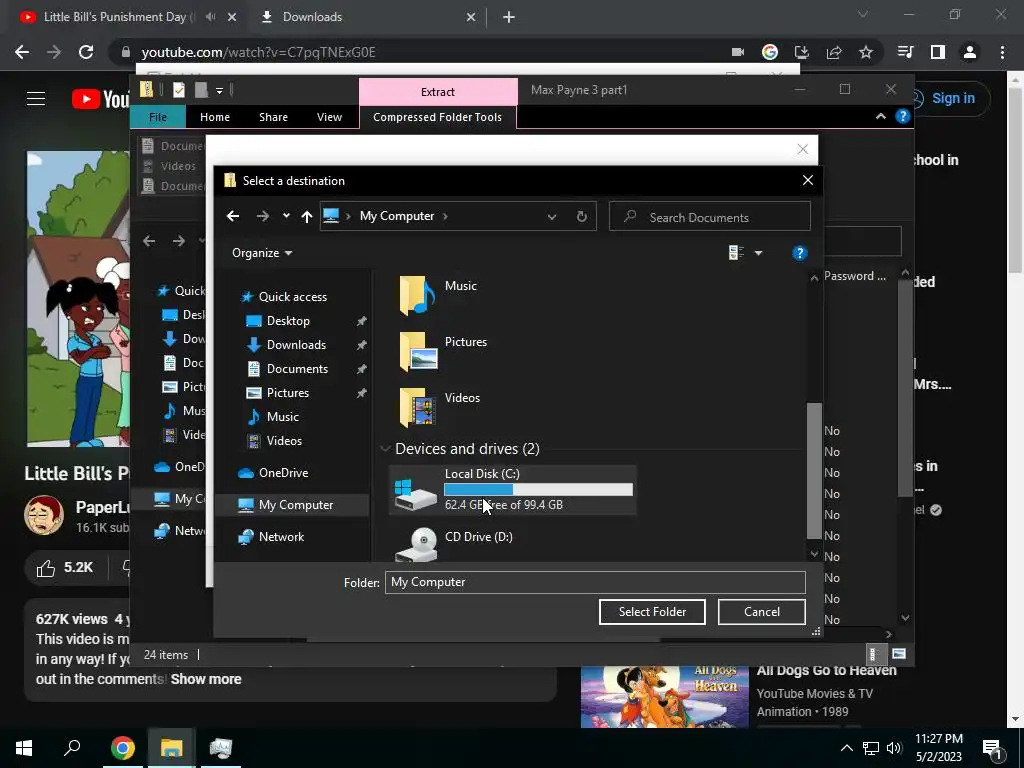Click forward arrow in destination dialog

coord(263,216)
